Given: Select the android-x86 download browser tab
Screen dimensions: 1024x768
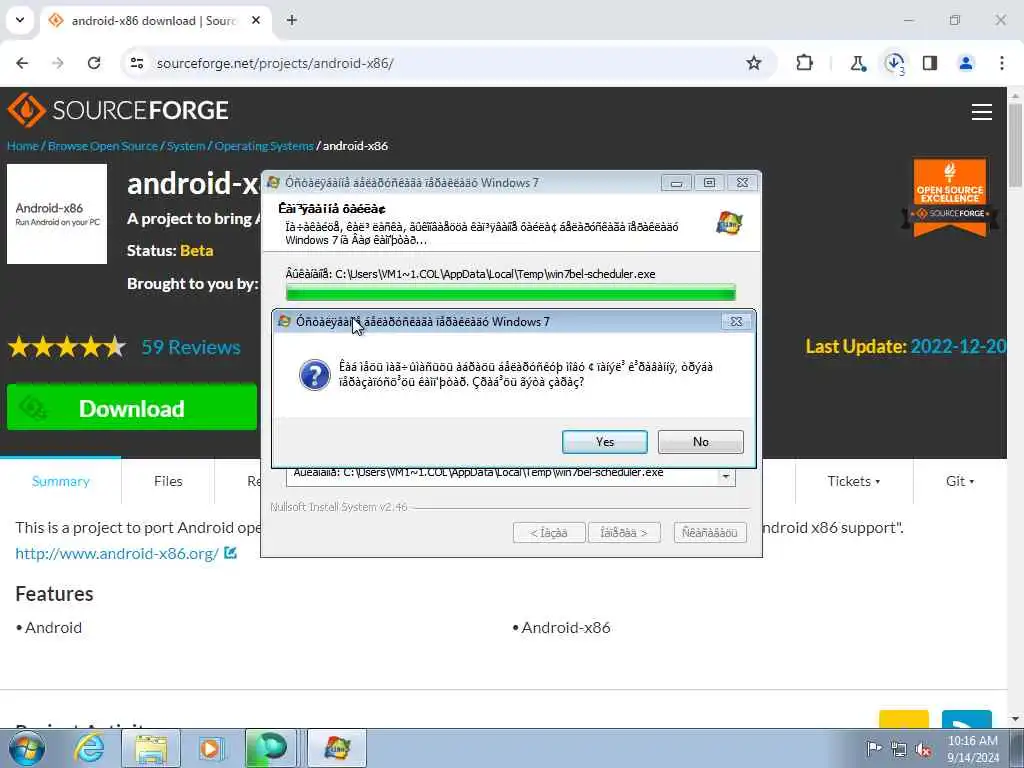Looking at the screenshot, I should click(x=156, y=20).
